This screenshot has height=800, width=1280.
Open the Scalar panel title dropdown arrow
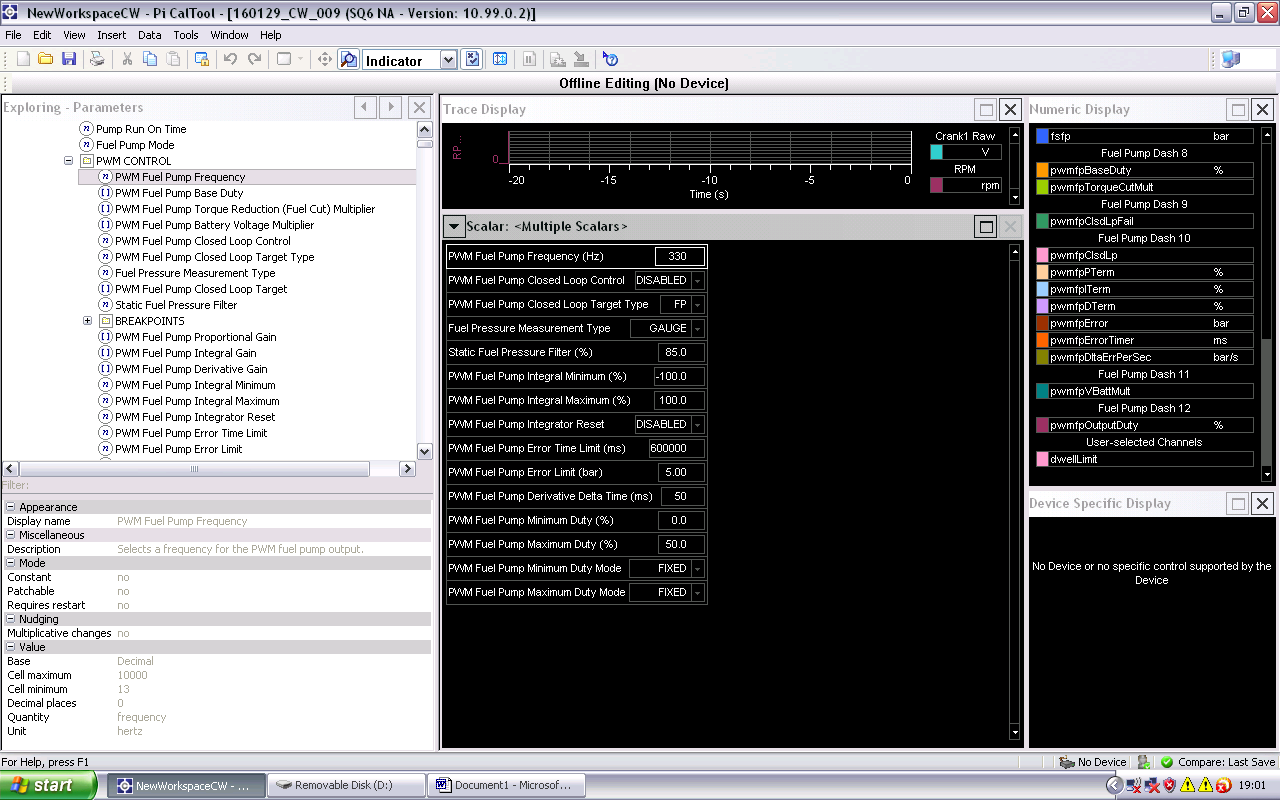click(454, 227)
